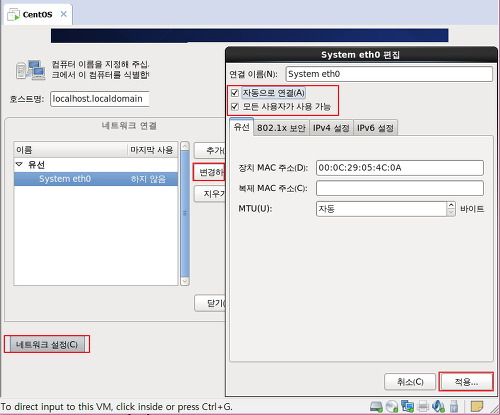Screen dimensions: 500x415
Task: Click the MTU value field
Action: [x=381, y=209]
